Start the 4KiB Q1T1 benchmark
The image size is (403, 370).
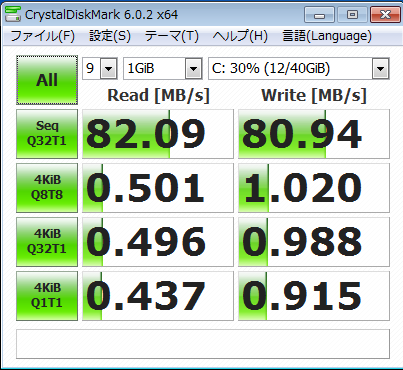47,296
